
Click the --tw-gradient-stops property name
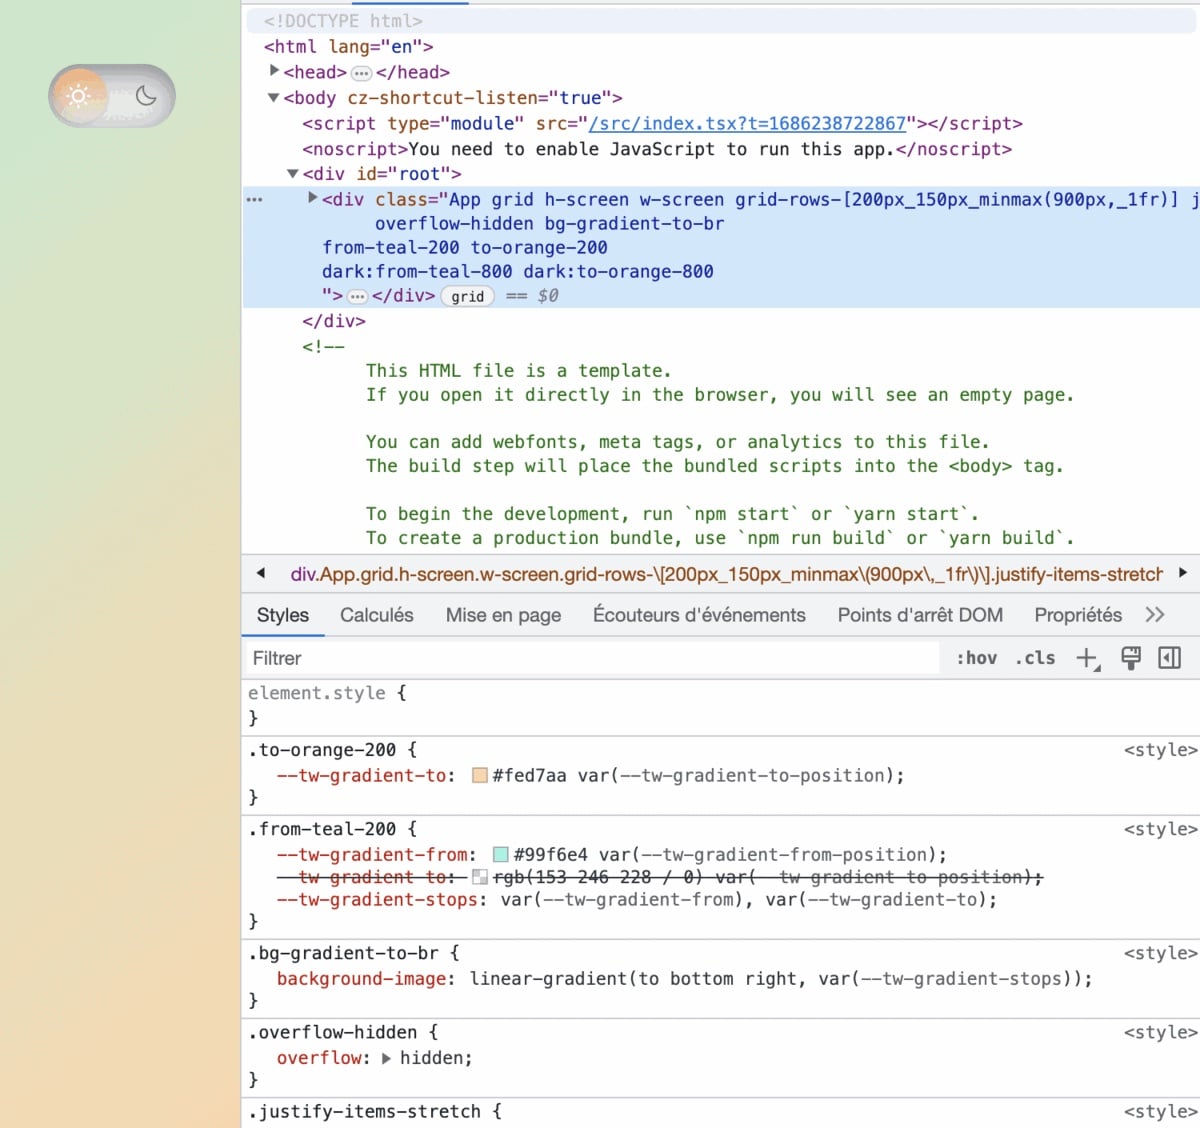point(376,900)
